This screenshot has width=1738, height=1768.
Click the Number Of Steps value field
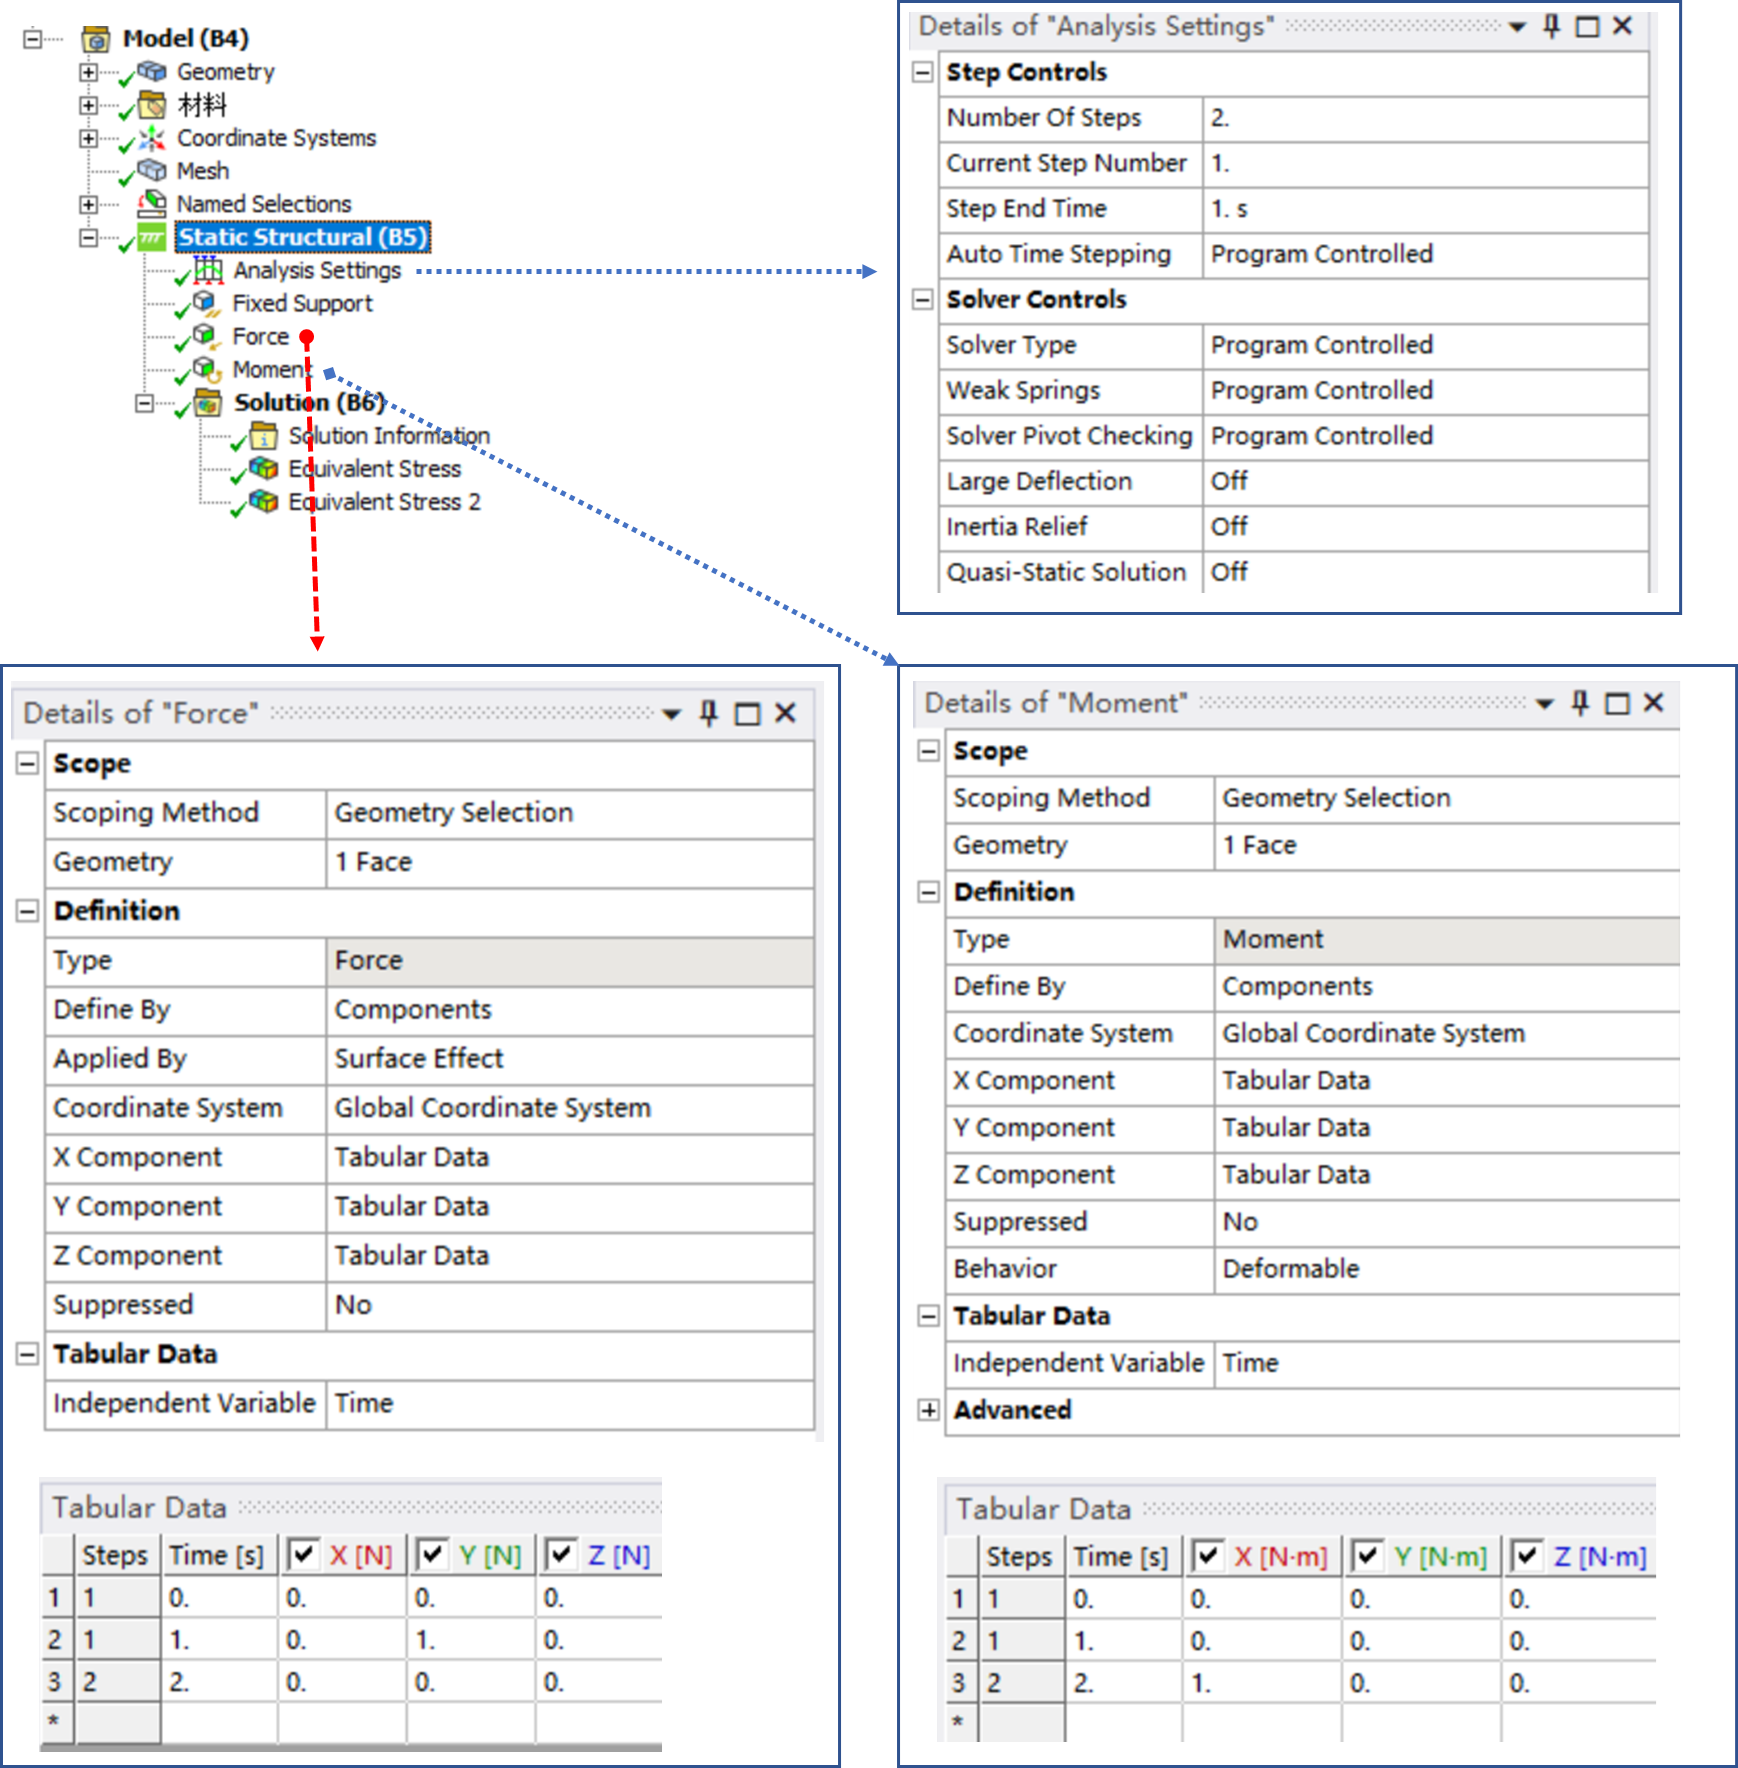click(x=1423, y=118)
